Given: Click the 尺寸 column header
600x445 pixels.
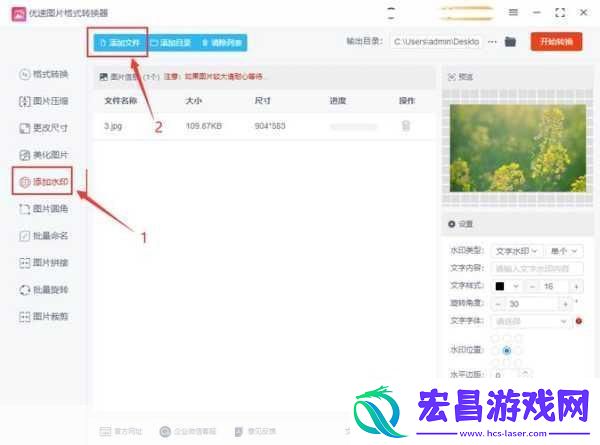Looking at the screenshot, I should tap(262, 101).
